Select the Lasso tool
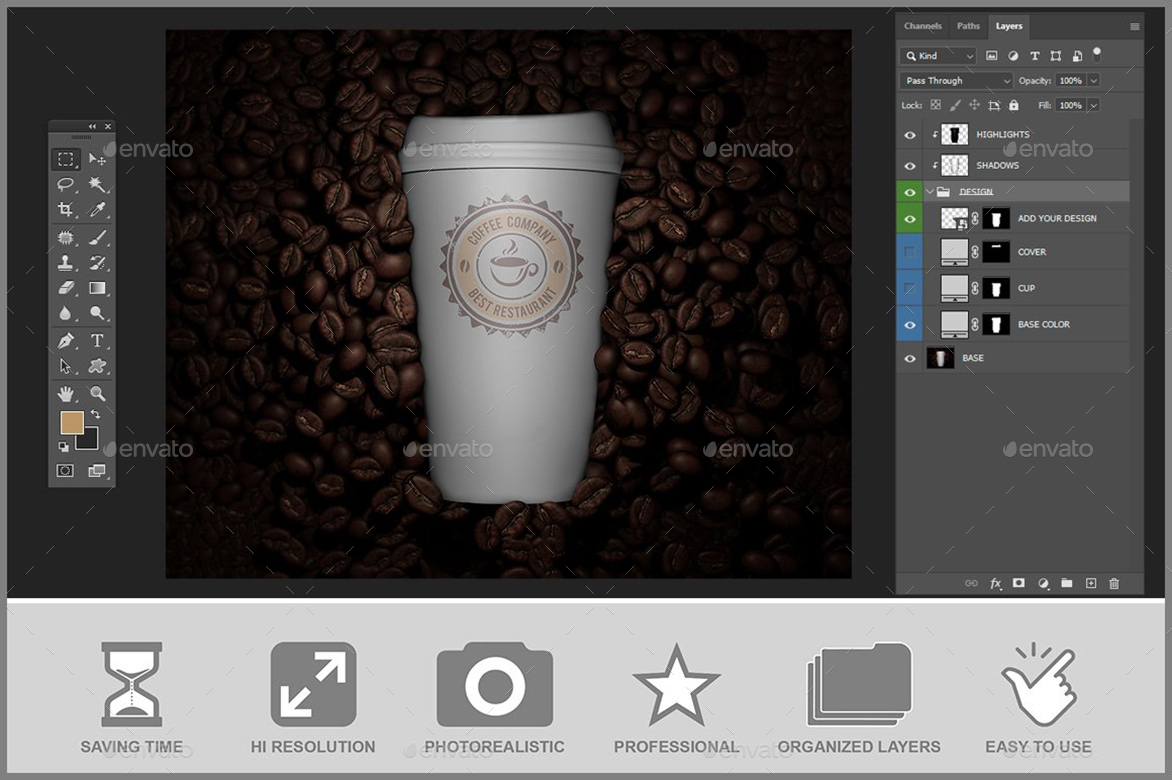 [x=66, y=184]
